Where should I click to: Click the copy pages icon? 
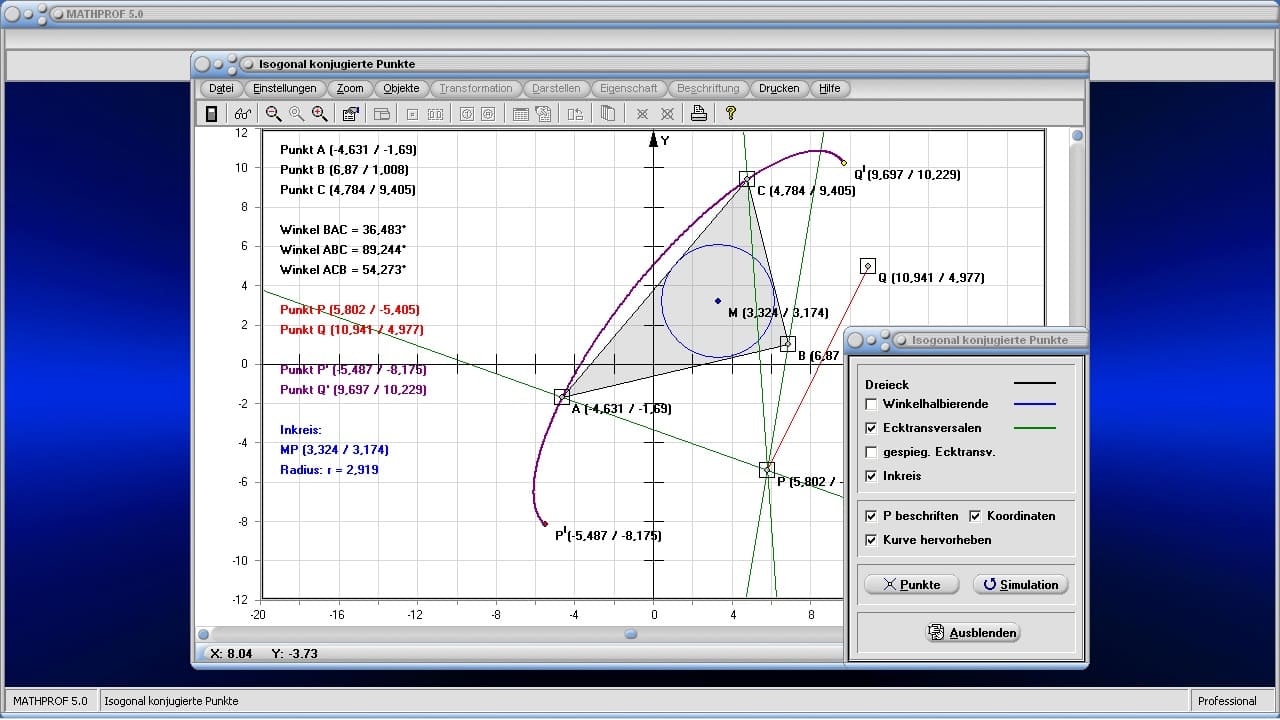[607, 114]
